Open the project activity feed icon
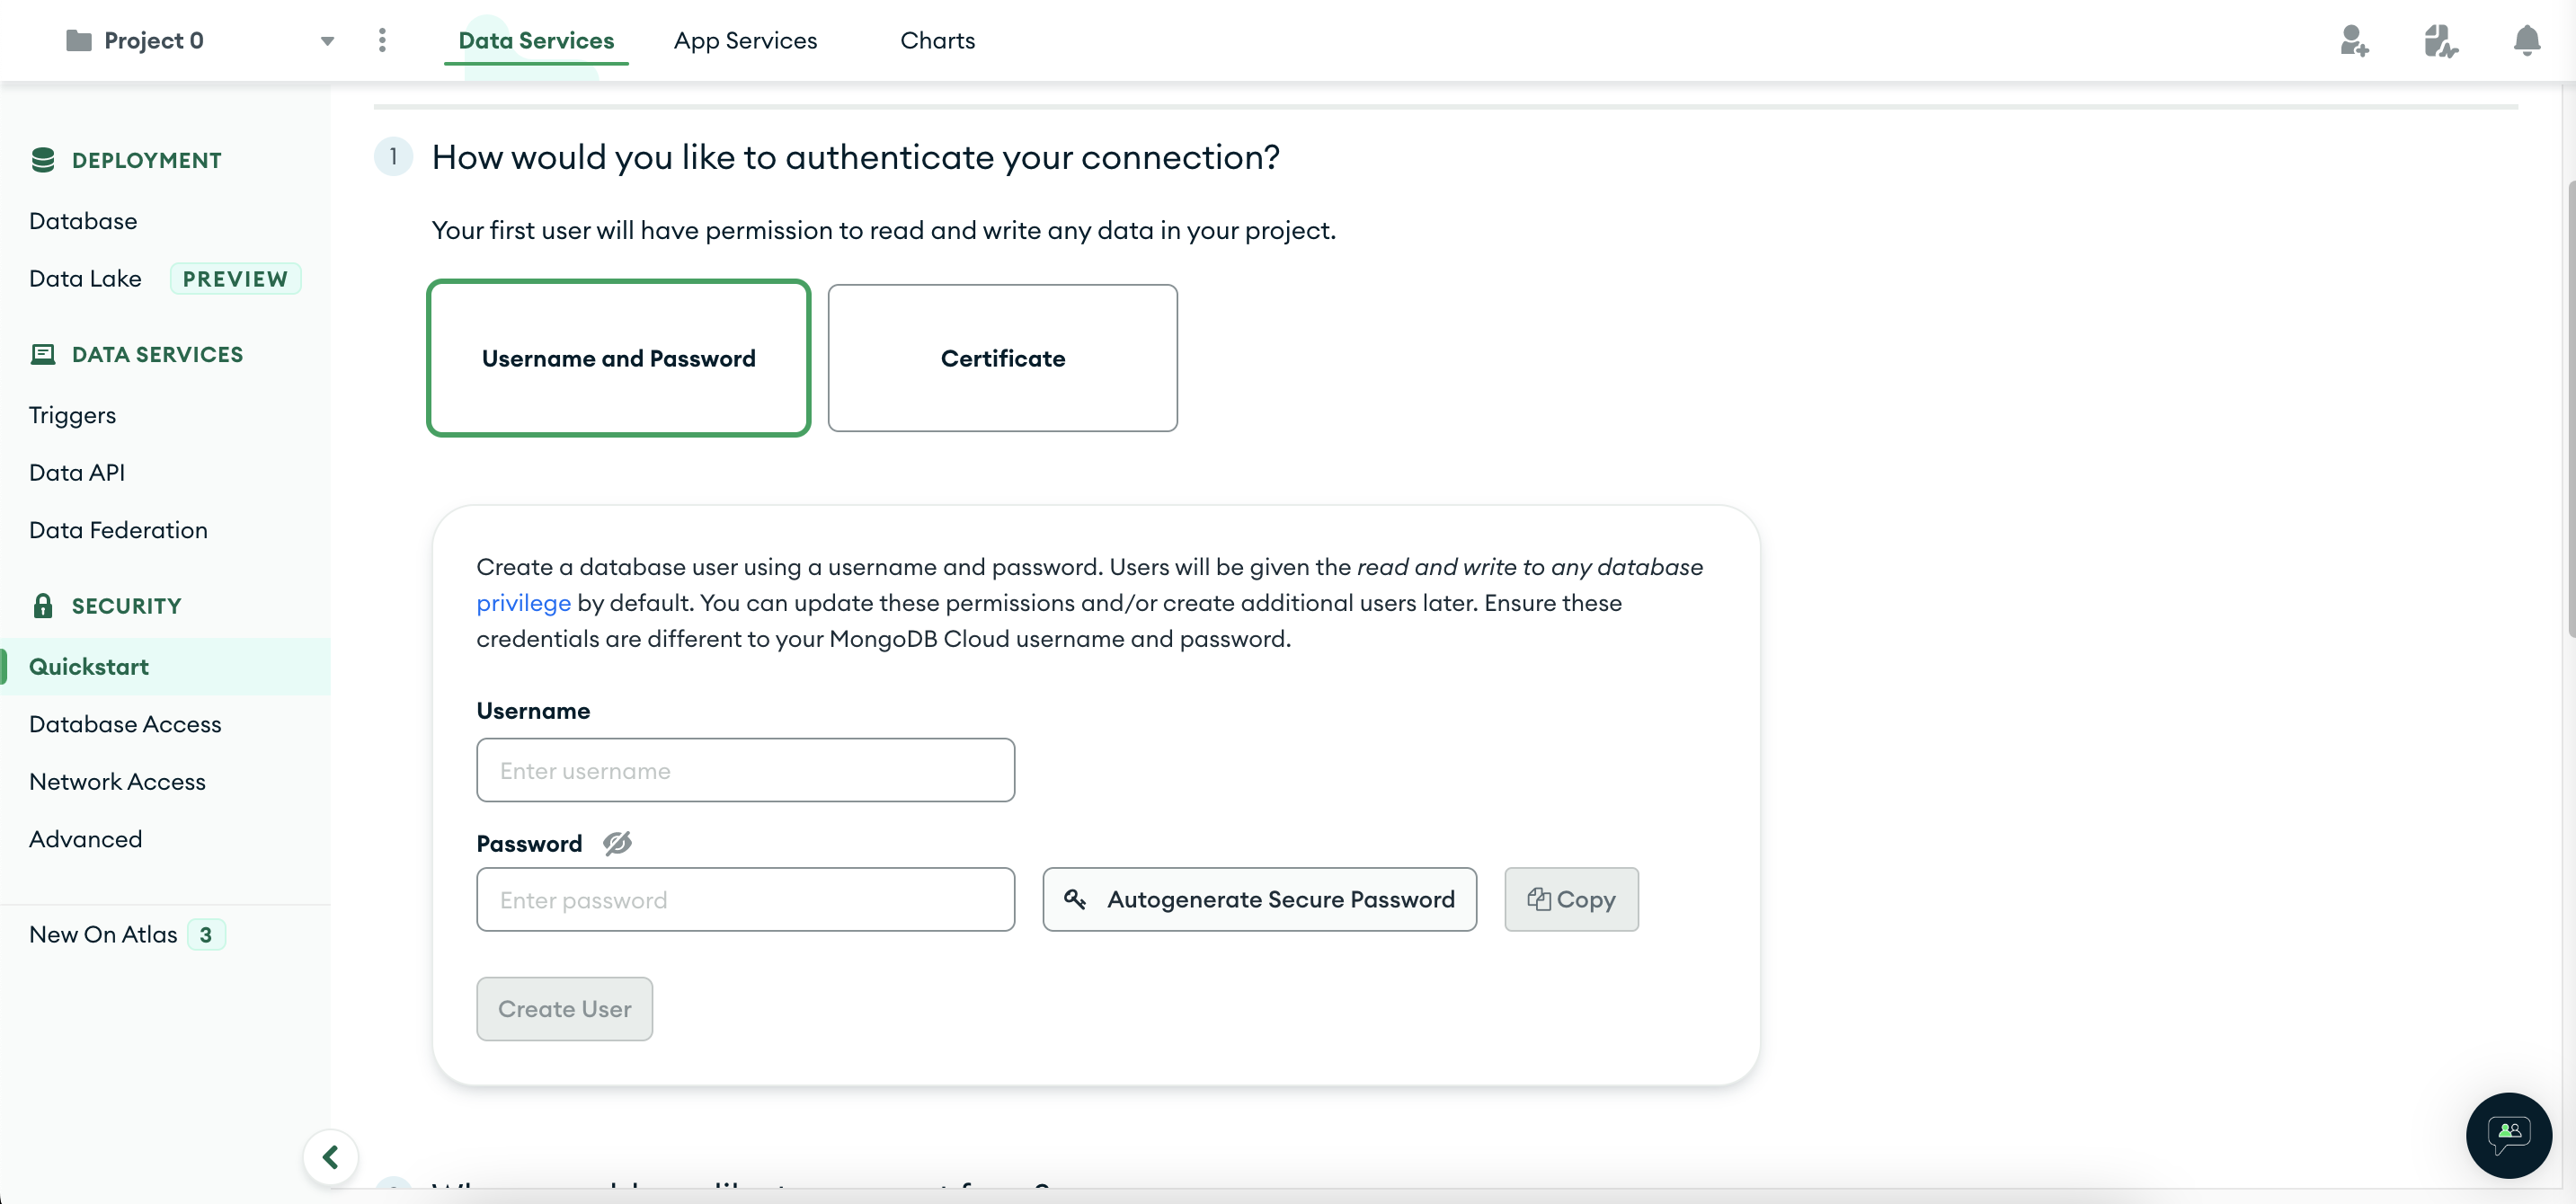2576x1204 pixels. pyautogui.click(x=2441, y=41)
